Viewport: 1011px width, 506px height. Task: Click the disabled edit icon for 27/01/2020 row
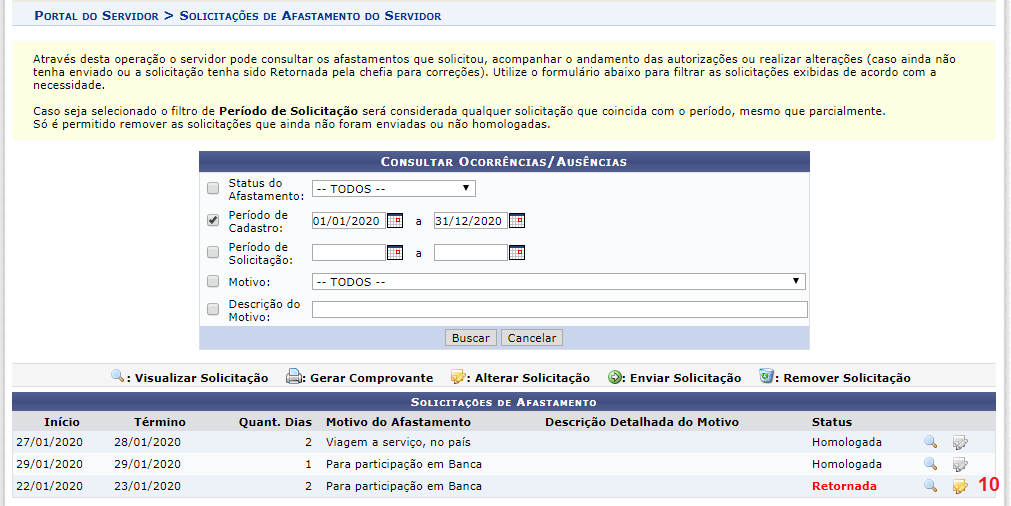tap(960, 441)
